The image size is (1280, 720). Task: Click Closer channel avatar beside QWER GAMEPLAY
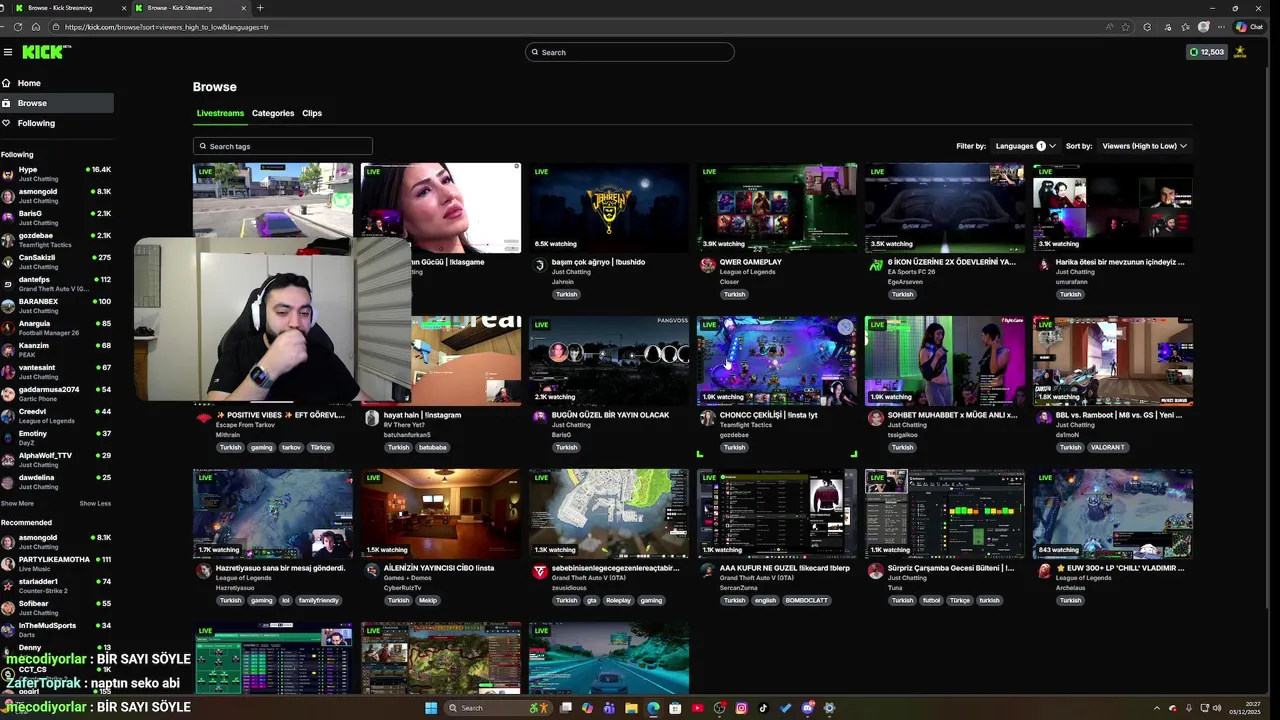point(708,265)
